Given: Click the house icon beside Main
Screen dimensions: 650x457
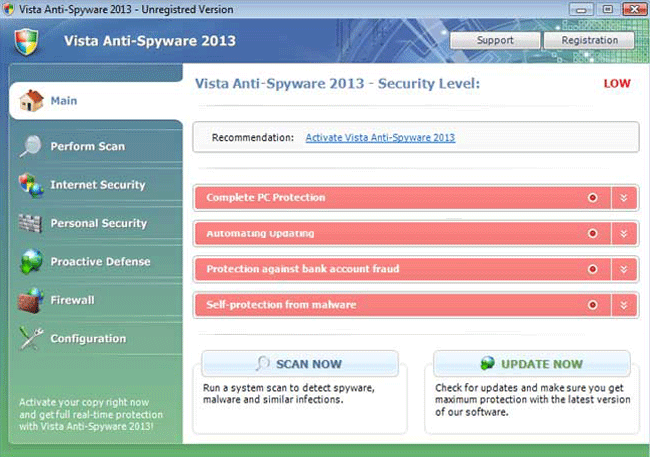Looking at the screenshot, I should coord(32,100).
